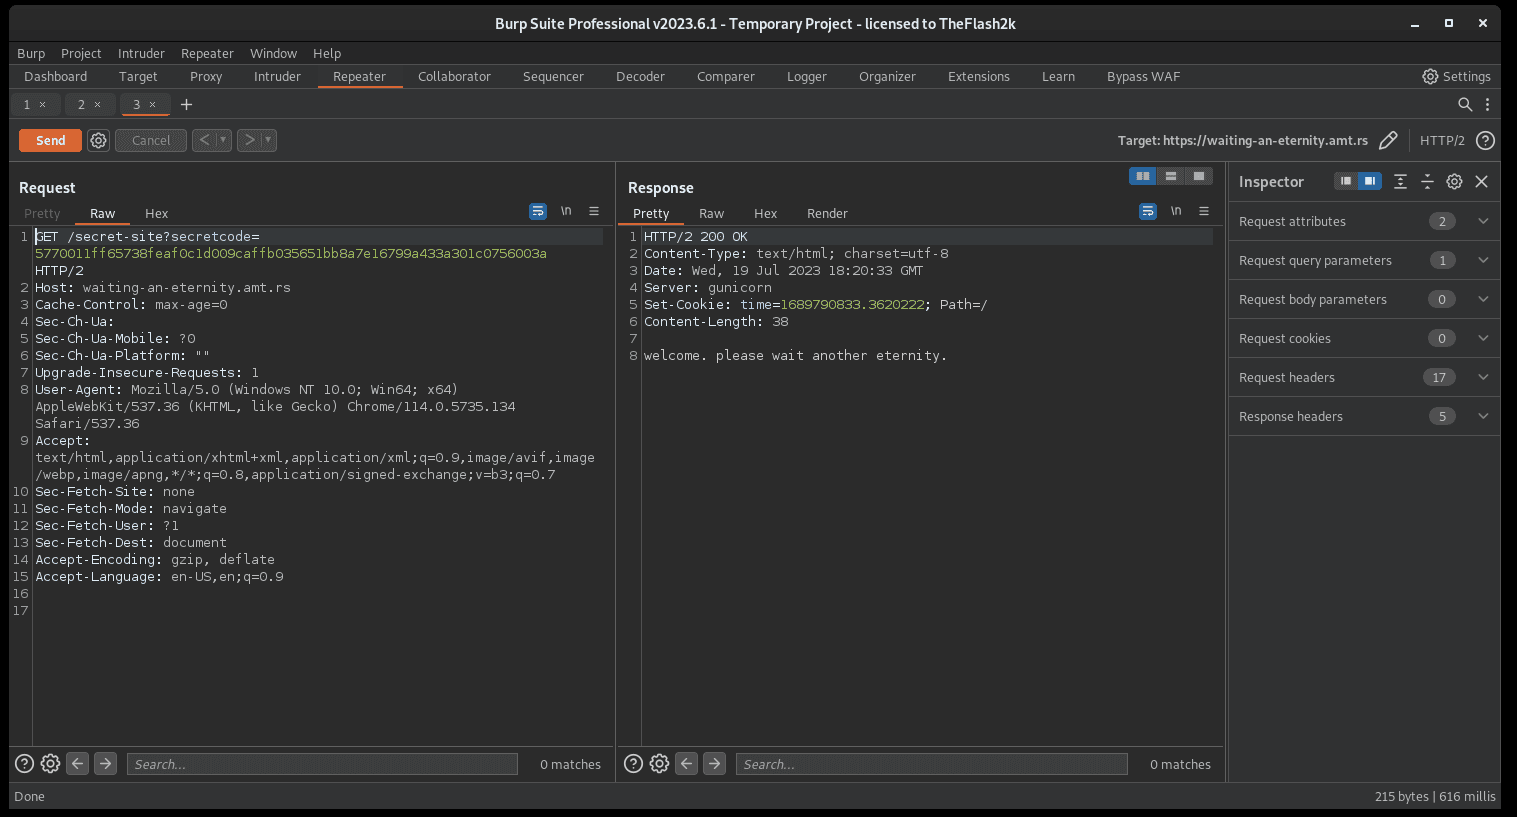
Task: Toggle line wrap in Request editor
Action: pos(538,211)
